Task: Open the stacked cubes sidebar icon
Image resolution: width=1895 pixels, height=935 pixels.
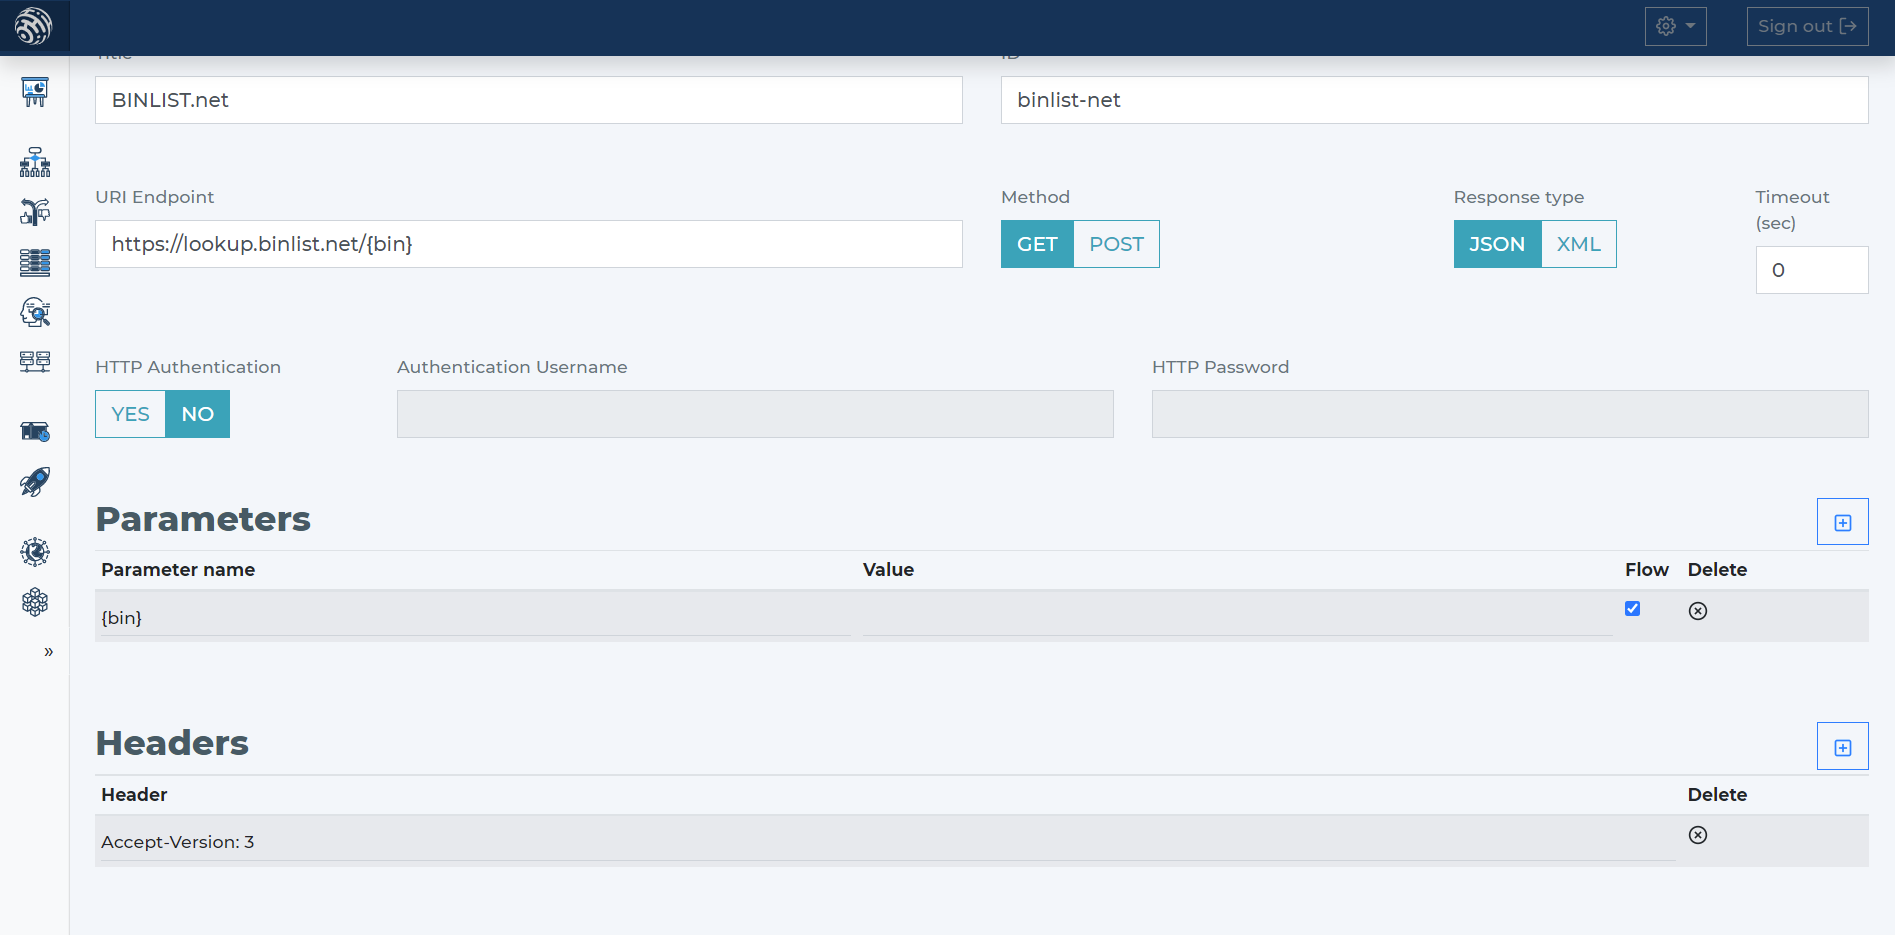Action: [x=35, y=602]
